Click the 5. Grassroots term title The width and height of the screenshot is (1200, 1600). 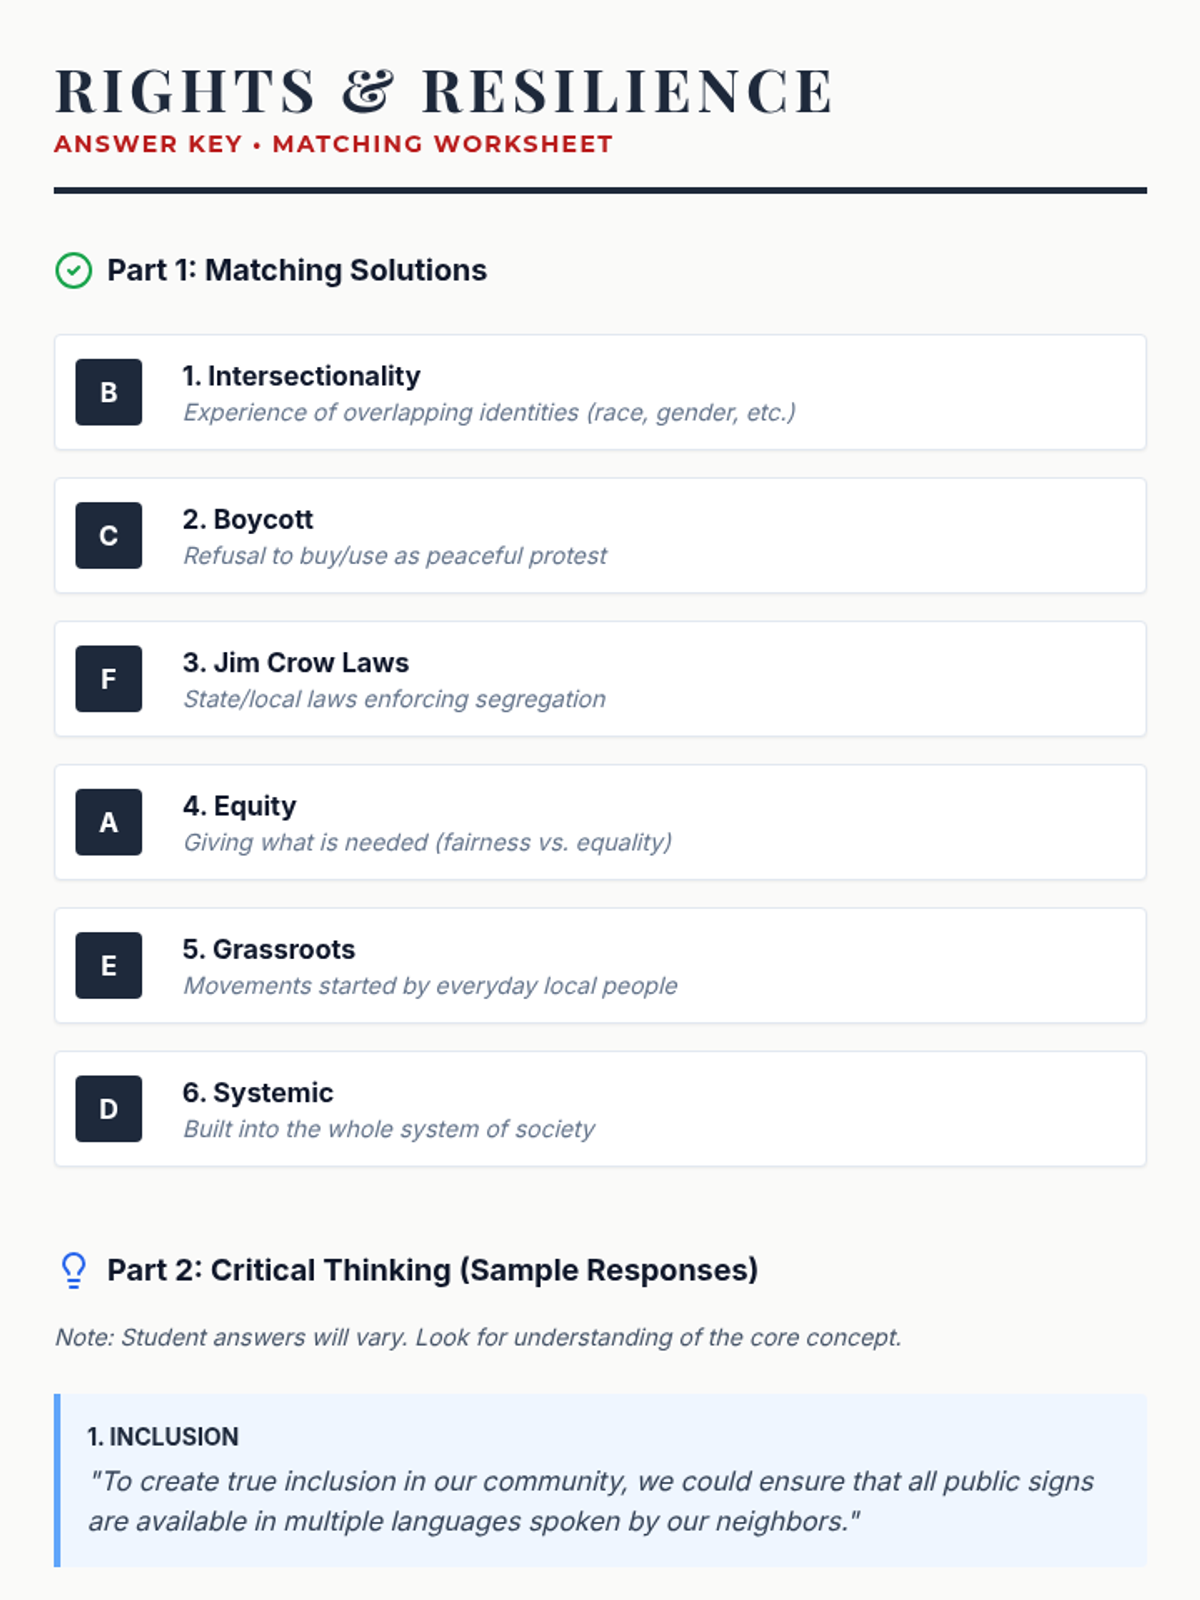[x=269, y=949]
